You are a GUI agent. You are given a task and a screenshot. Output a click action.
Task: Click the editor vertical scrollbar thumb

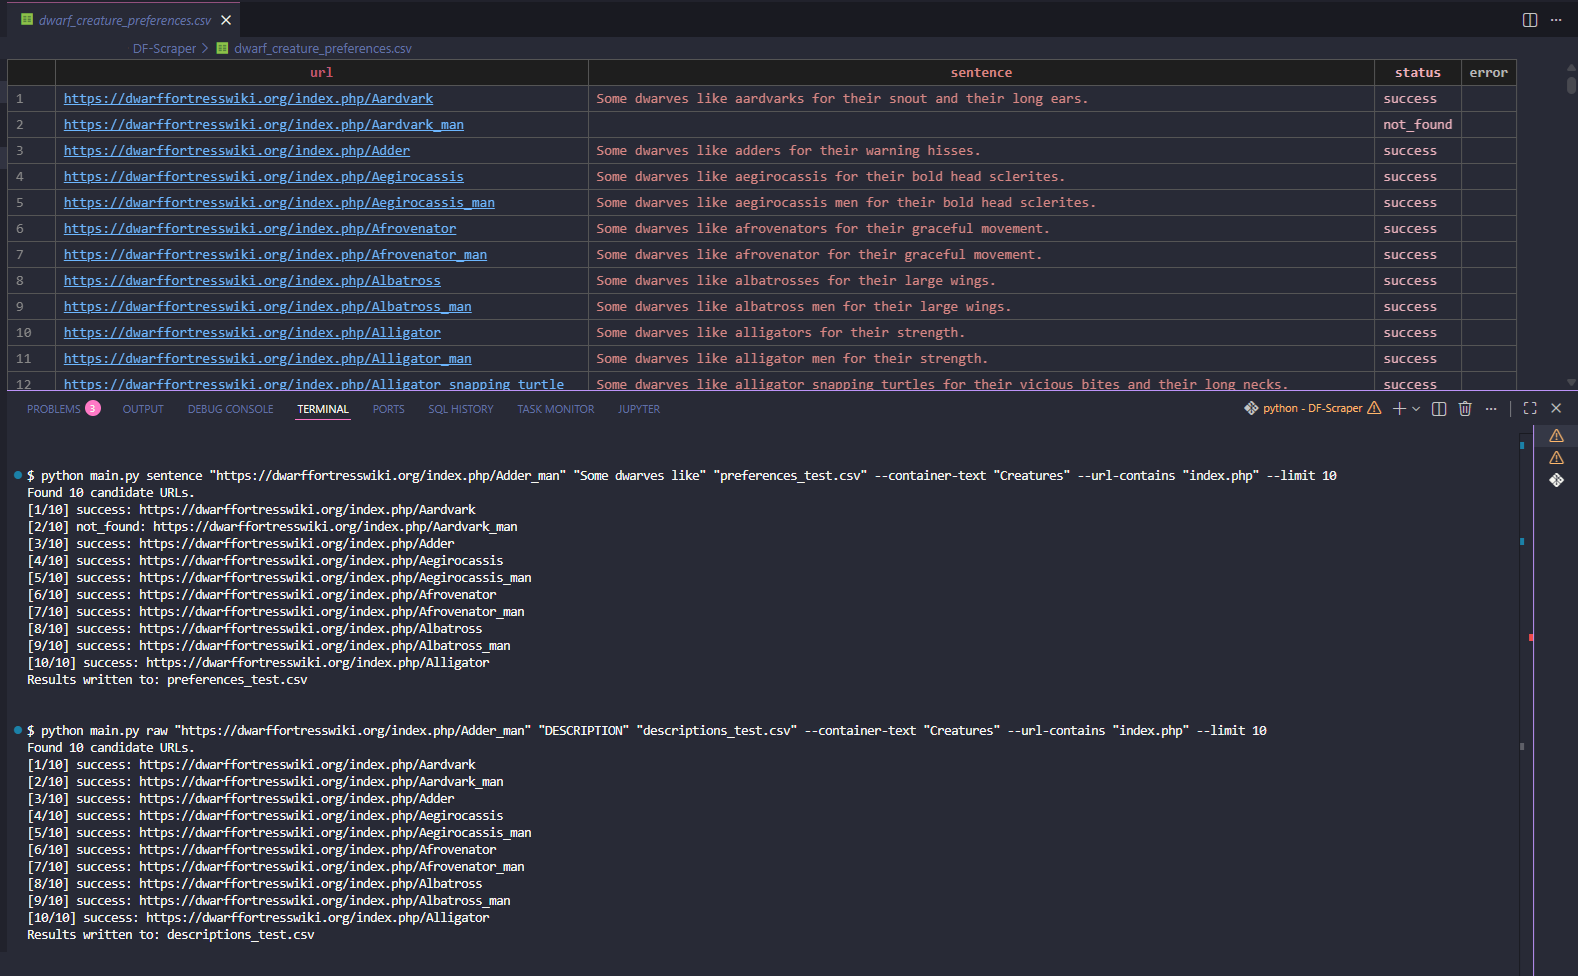1571,86
